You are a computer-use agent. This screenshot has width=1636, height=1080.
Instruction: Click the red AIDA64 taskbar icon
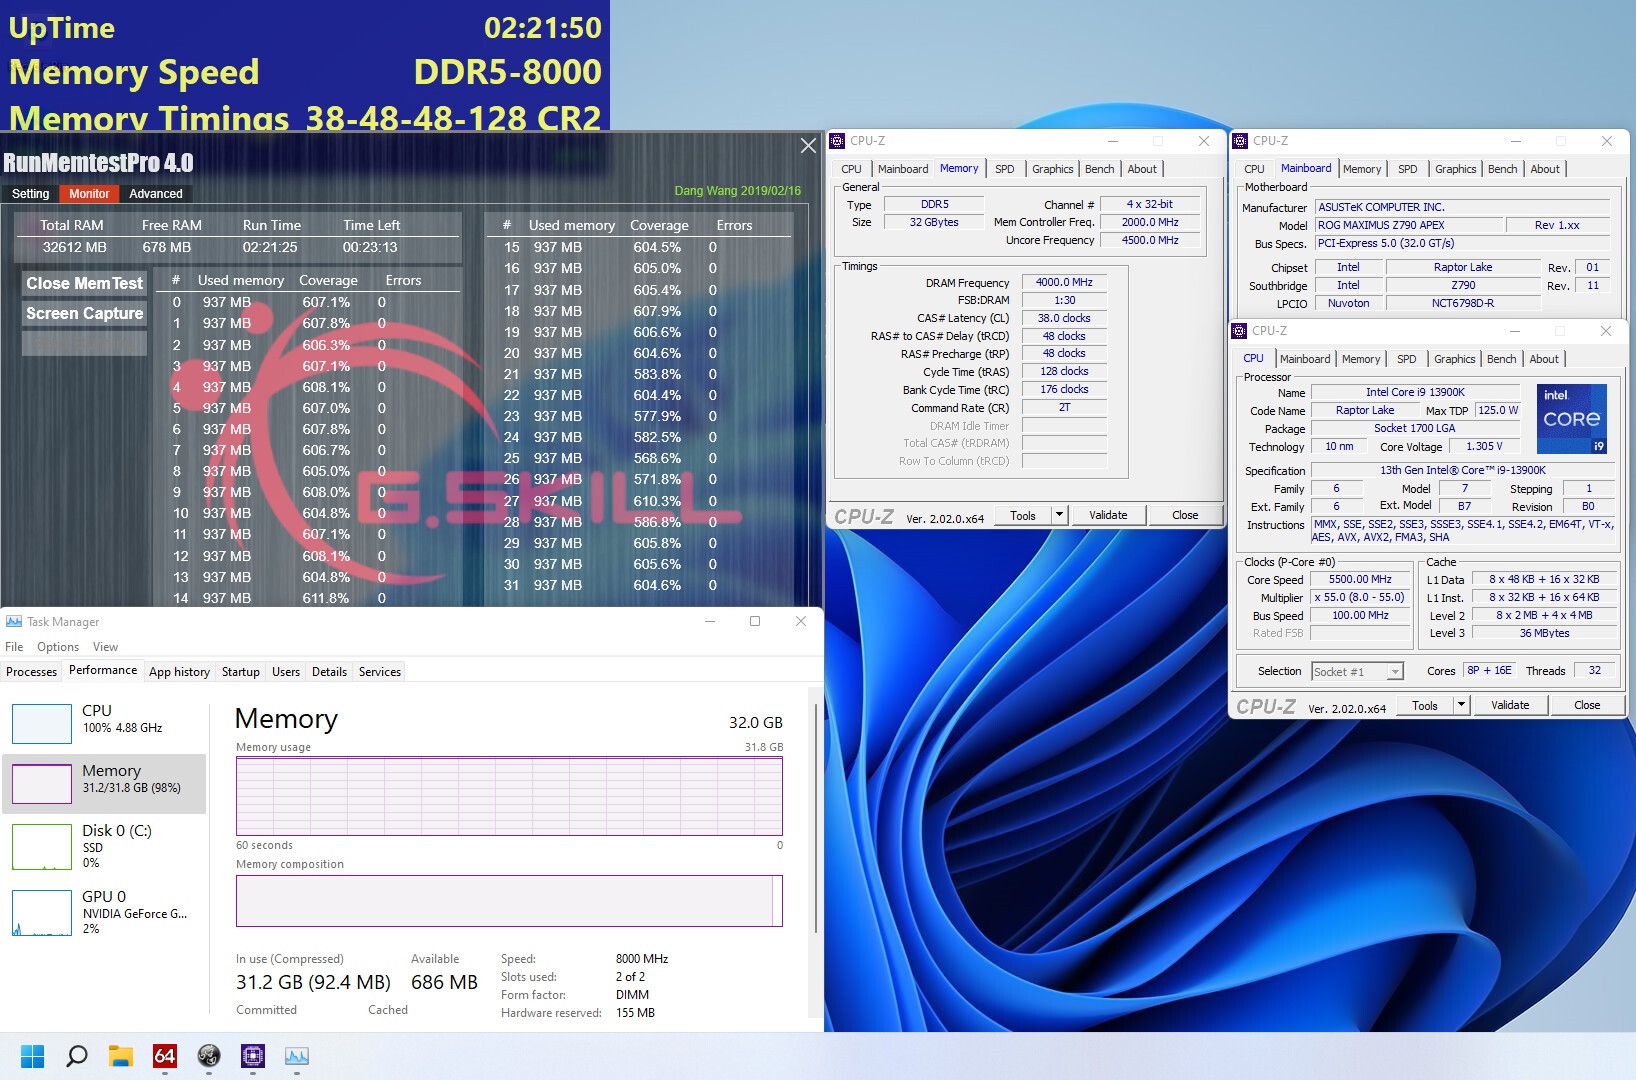[164, 1056]
